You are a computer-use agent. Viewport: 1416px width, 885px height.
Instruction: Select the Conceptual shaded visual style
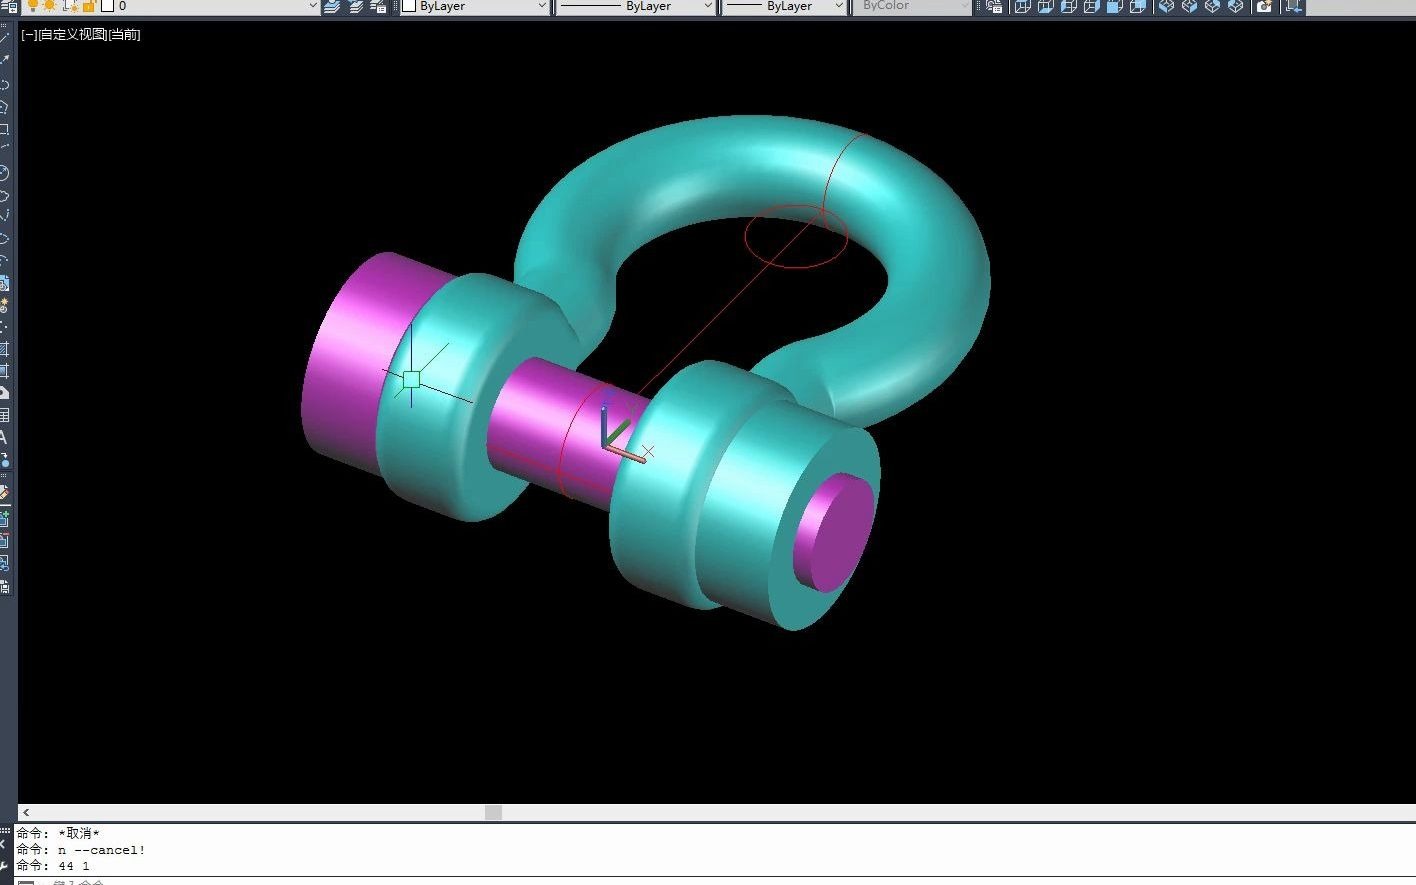coord(1115,6)
